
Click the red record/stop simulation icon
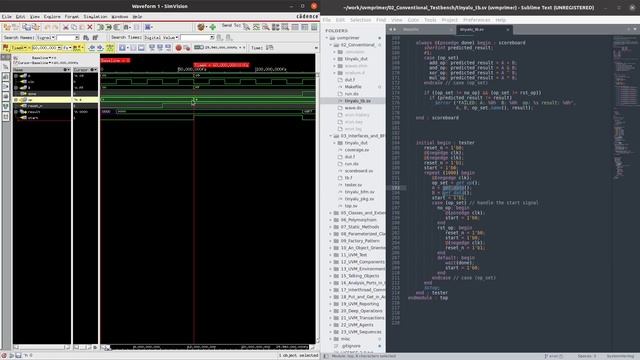pyautogui.click(x=178, y=48)
